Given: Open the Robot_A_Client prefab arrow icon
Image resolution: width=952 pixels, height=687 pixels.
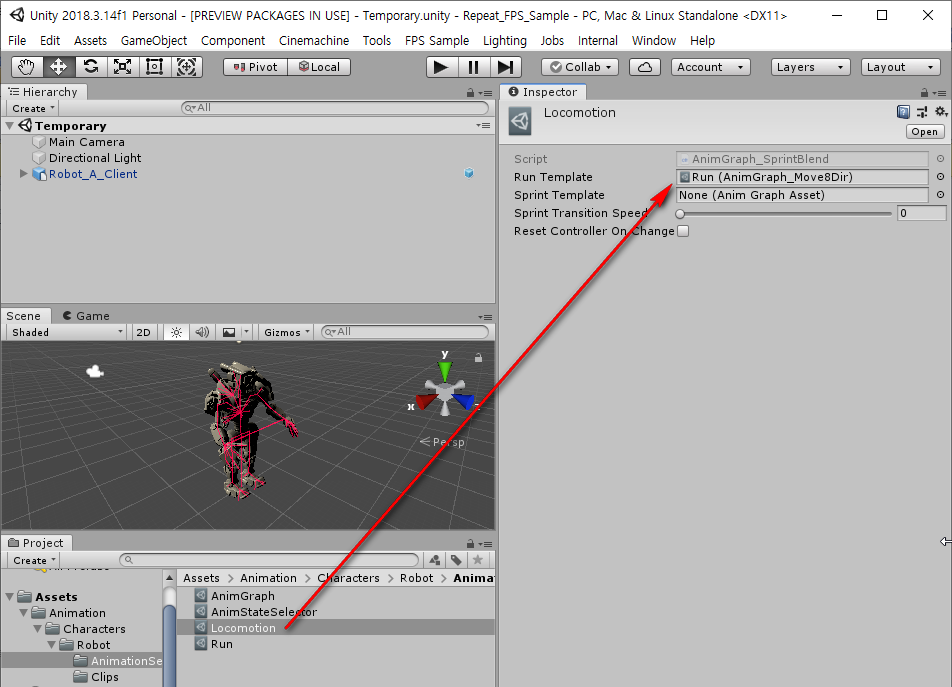Looking at the screenshot, I should (469, 174).
